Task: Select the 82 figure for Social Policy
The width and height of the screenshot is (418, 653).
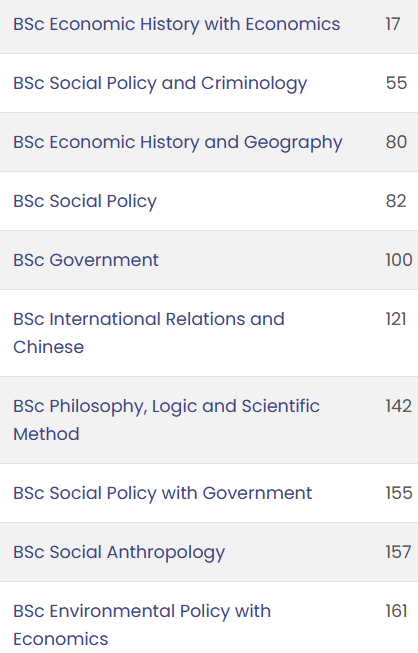Action: 396,201
